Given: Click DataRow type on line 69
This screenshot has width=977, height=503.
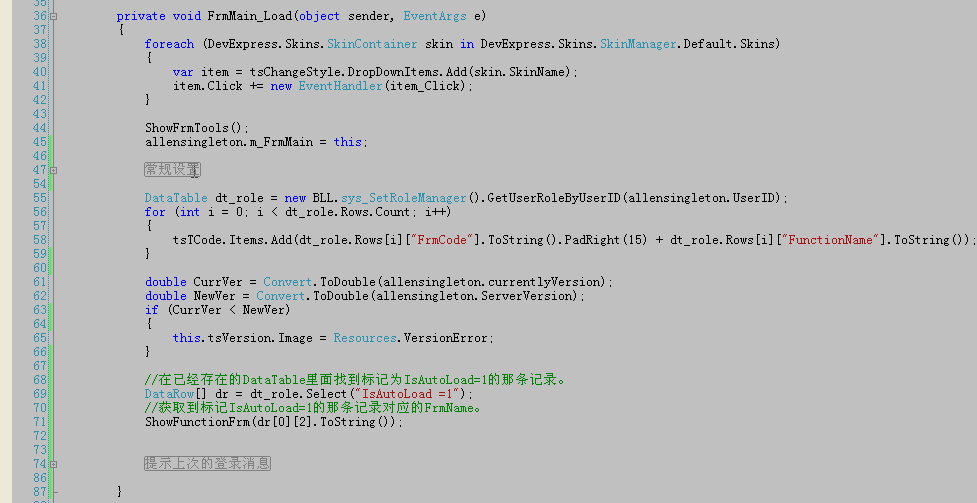Looking at the screenshot, I should tap(169, 394).
